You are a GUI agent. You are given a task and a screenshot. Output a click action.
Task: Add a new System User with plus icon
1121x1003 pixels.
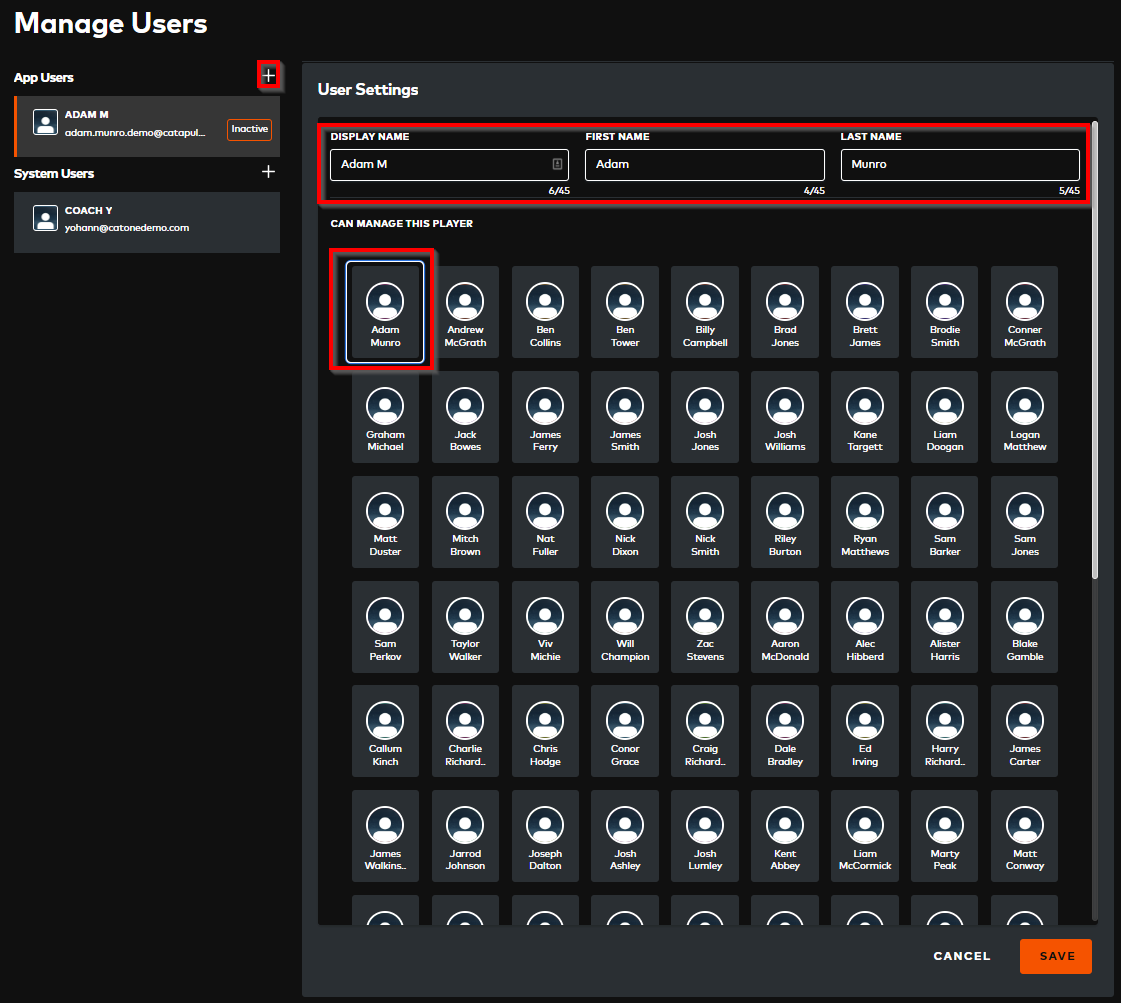click(x=268, y=172)
